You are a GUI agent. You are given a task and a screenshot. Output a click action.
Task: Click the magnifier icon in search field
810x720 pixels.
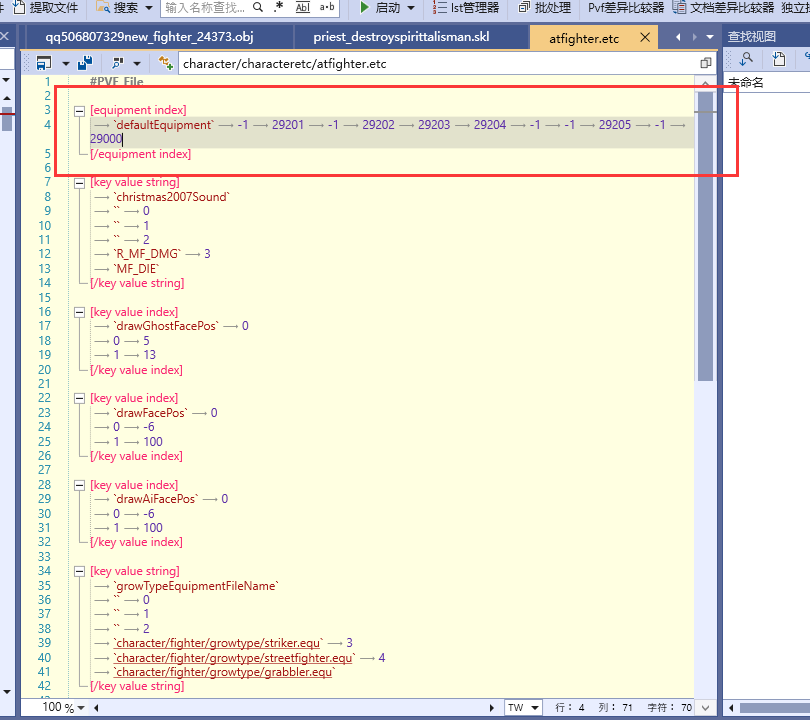[x=258, y=7]
